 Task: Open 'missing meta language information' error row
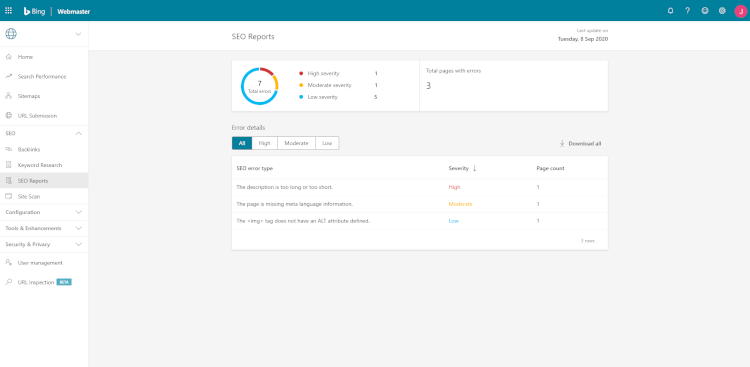pyautogui.click(x=419, y=204)
